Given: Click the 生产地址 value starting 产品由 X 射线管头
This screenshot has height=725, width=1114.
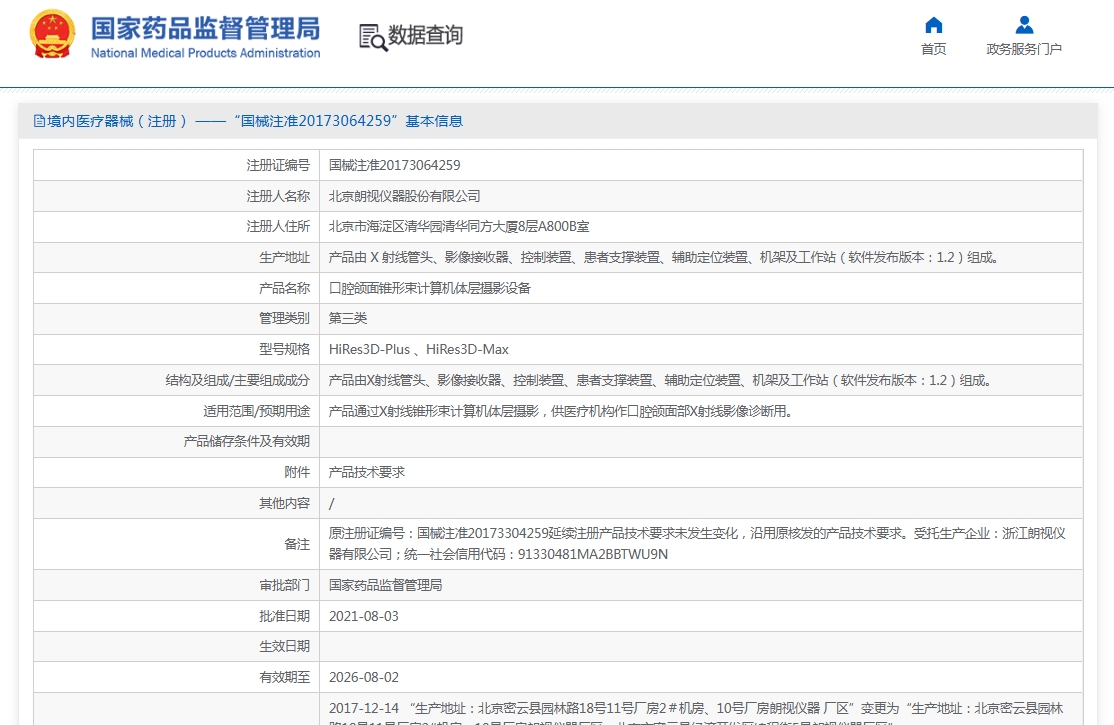Looking at the screenshot, I should pos(664,257).
